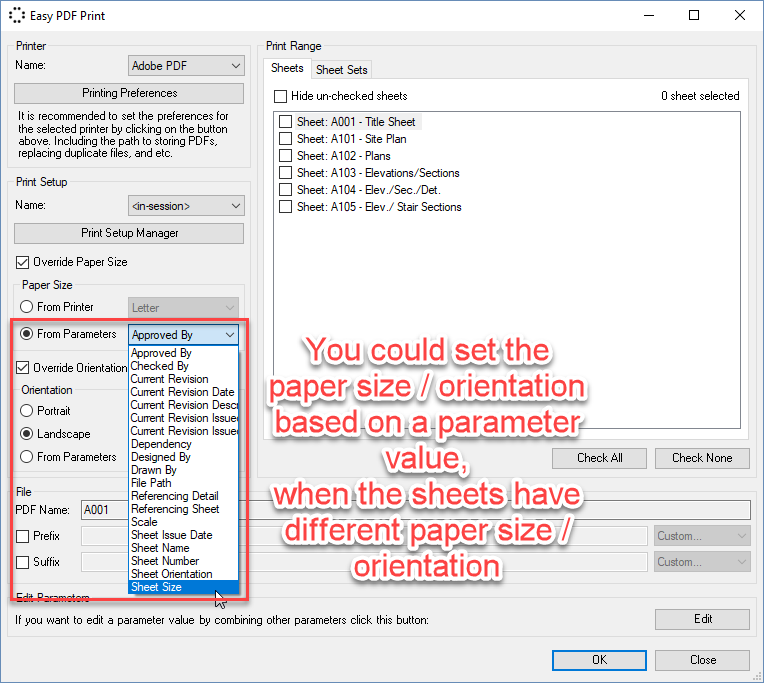Choose Current Revision Date option

184,392
